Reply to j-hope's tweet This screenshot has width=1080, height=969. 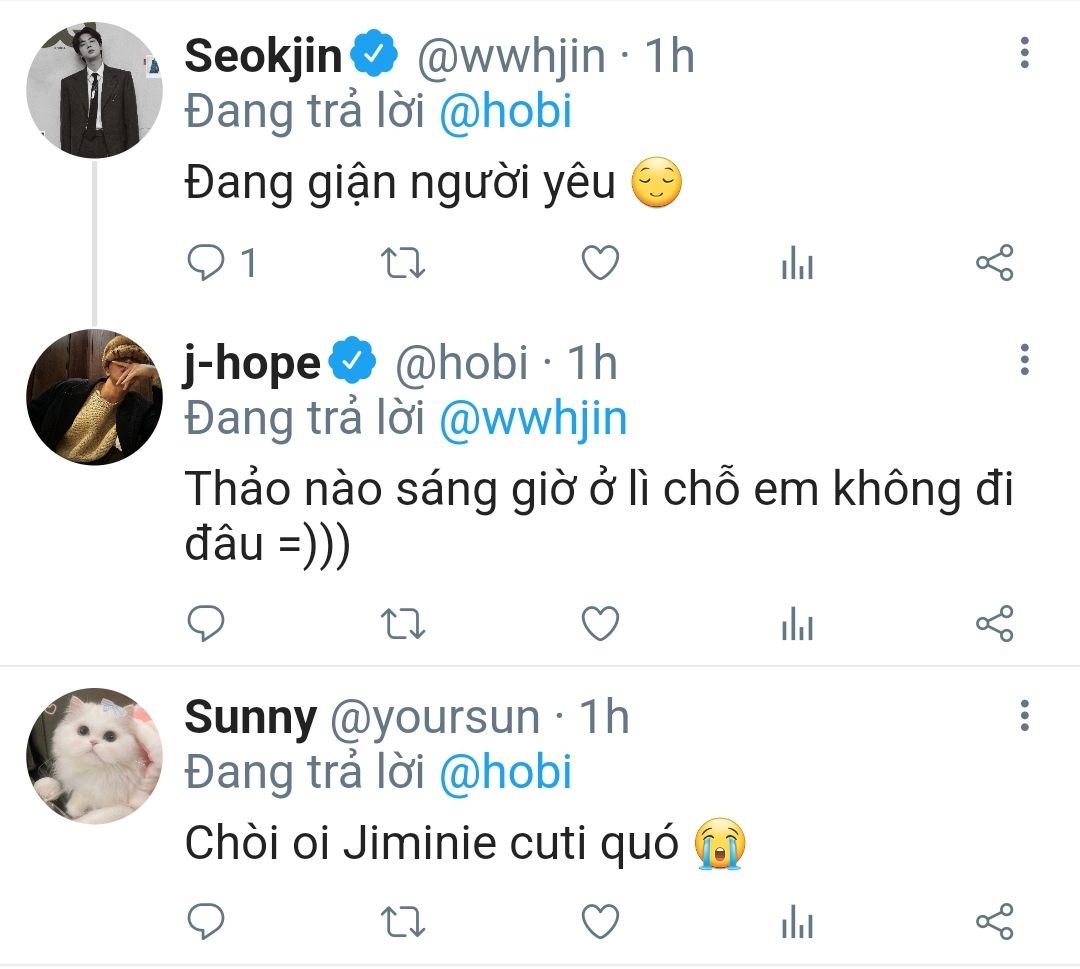207,624
